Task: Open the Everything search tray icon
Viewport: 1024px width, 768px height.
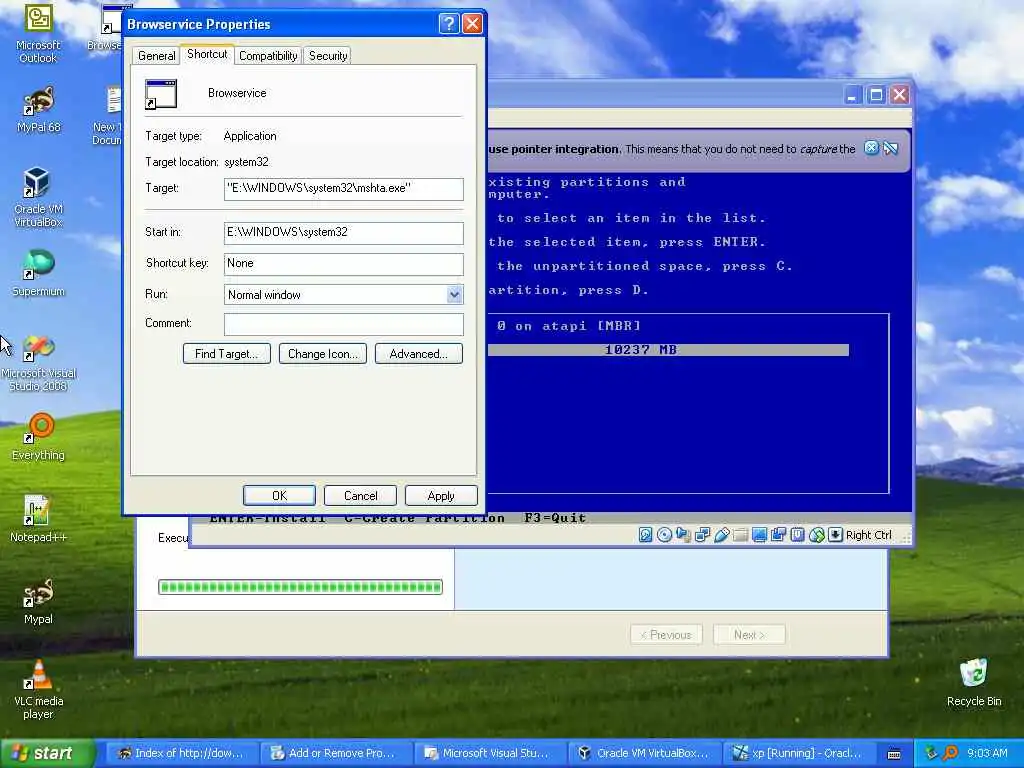Action: click(952, 753)
